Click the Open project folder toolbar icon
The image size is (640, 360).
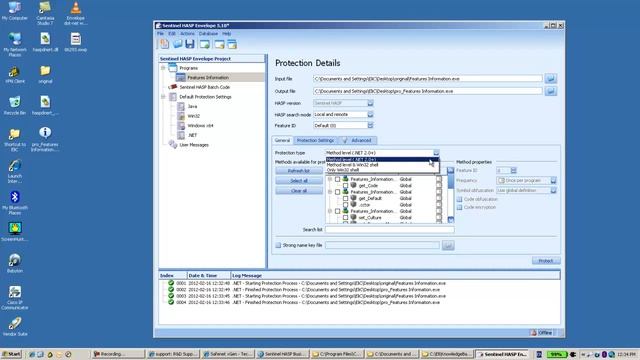coord(178,44)
